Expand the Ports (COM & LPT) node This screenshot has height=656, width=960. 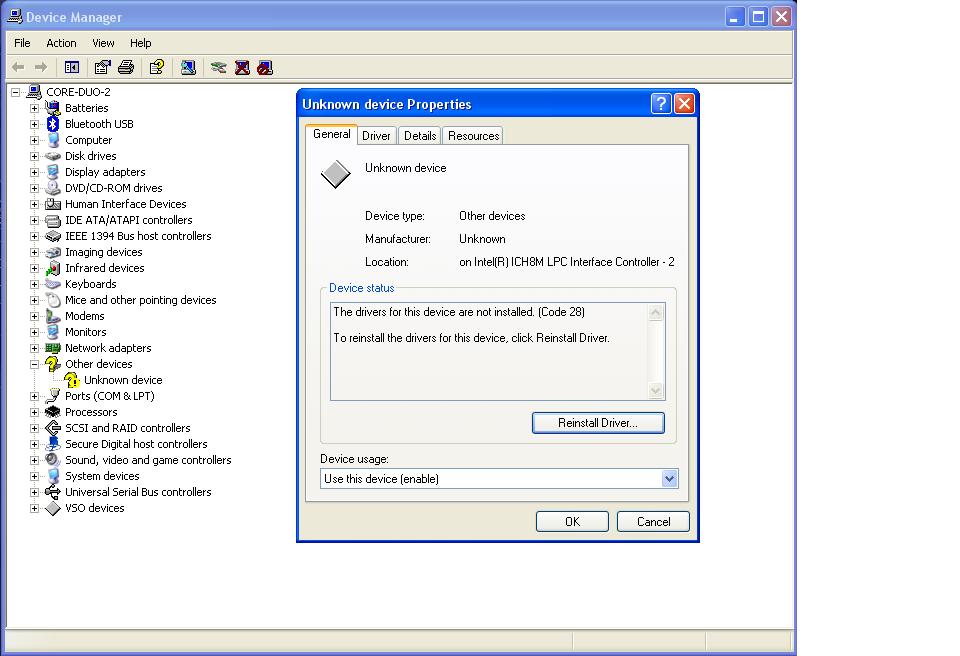point(34,396)
